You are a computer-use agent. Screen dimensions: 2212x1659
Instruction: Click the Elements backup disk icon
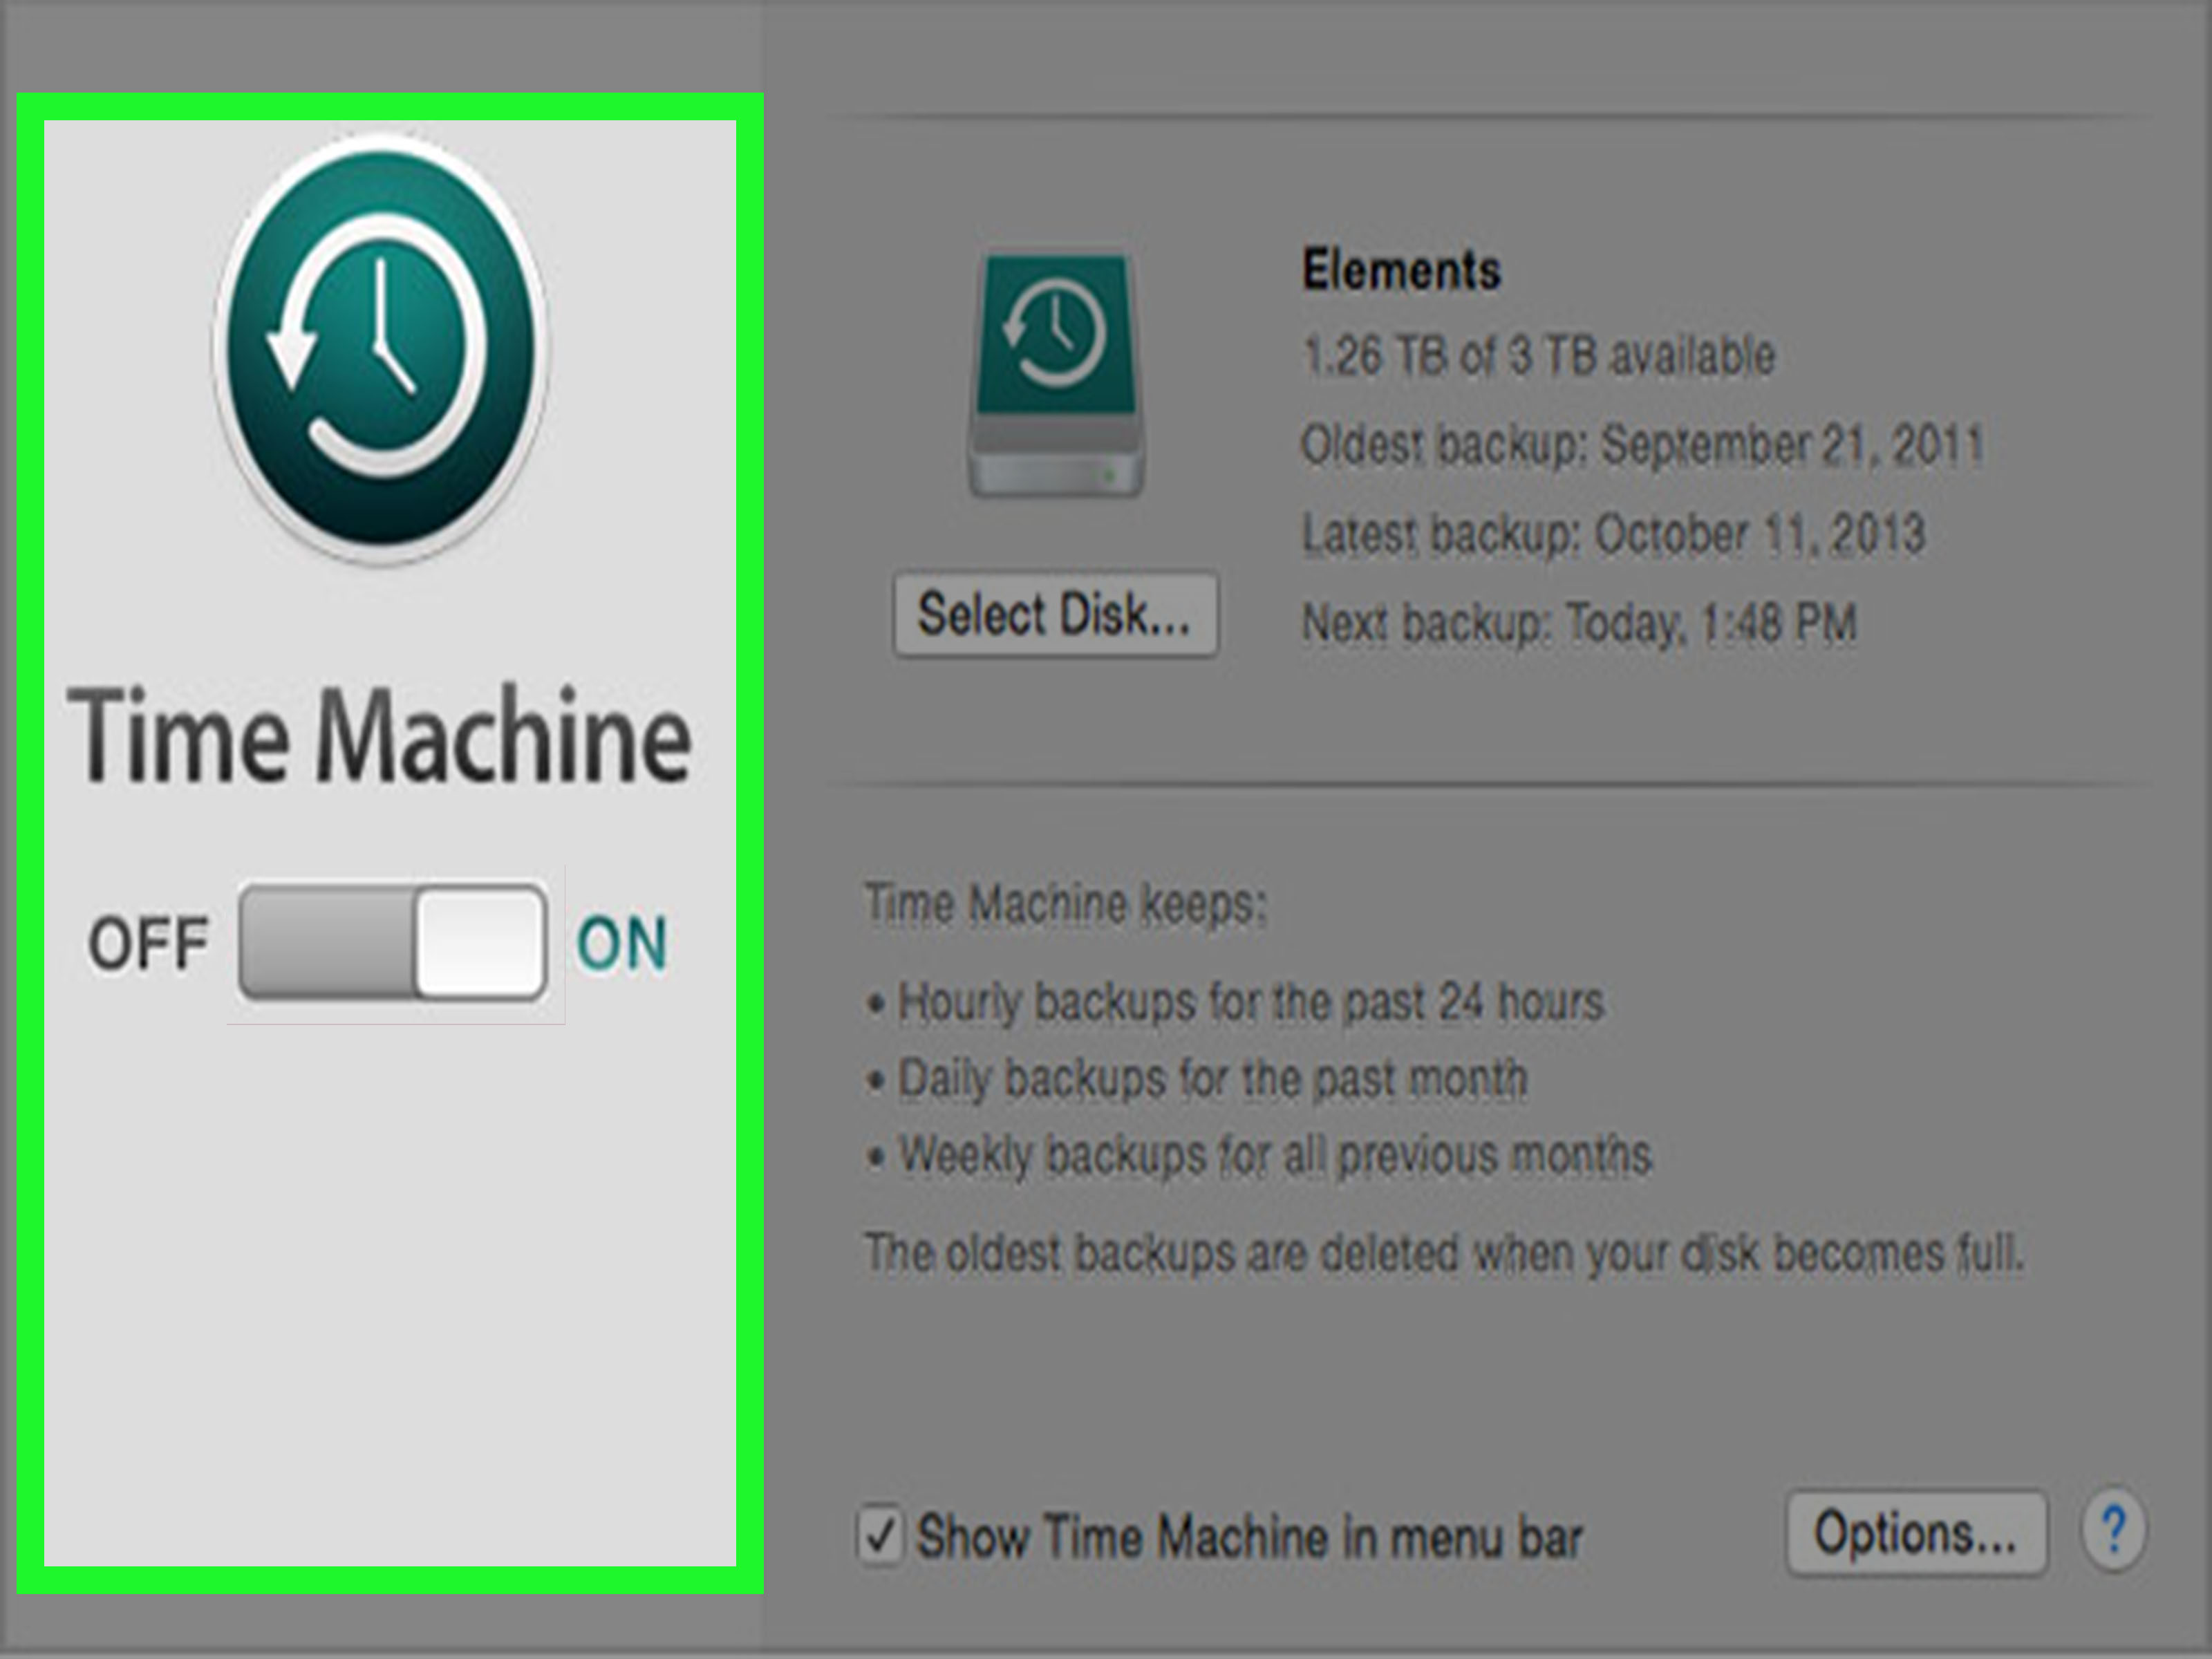[x=1056, y=375]
